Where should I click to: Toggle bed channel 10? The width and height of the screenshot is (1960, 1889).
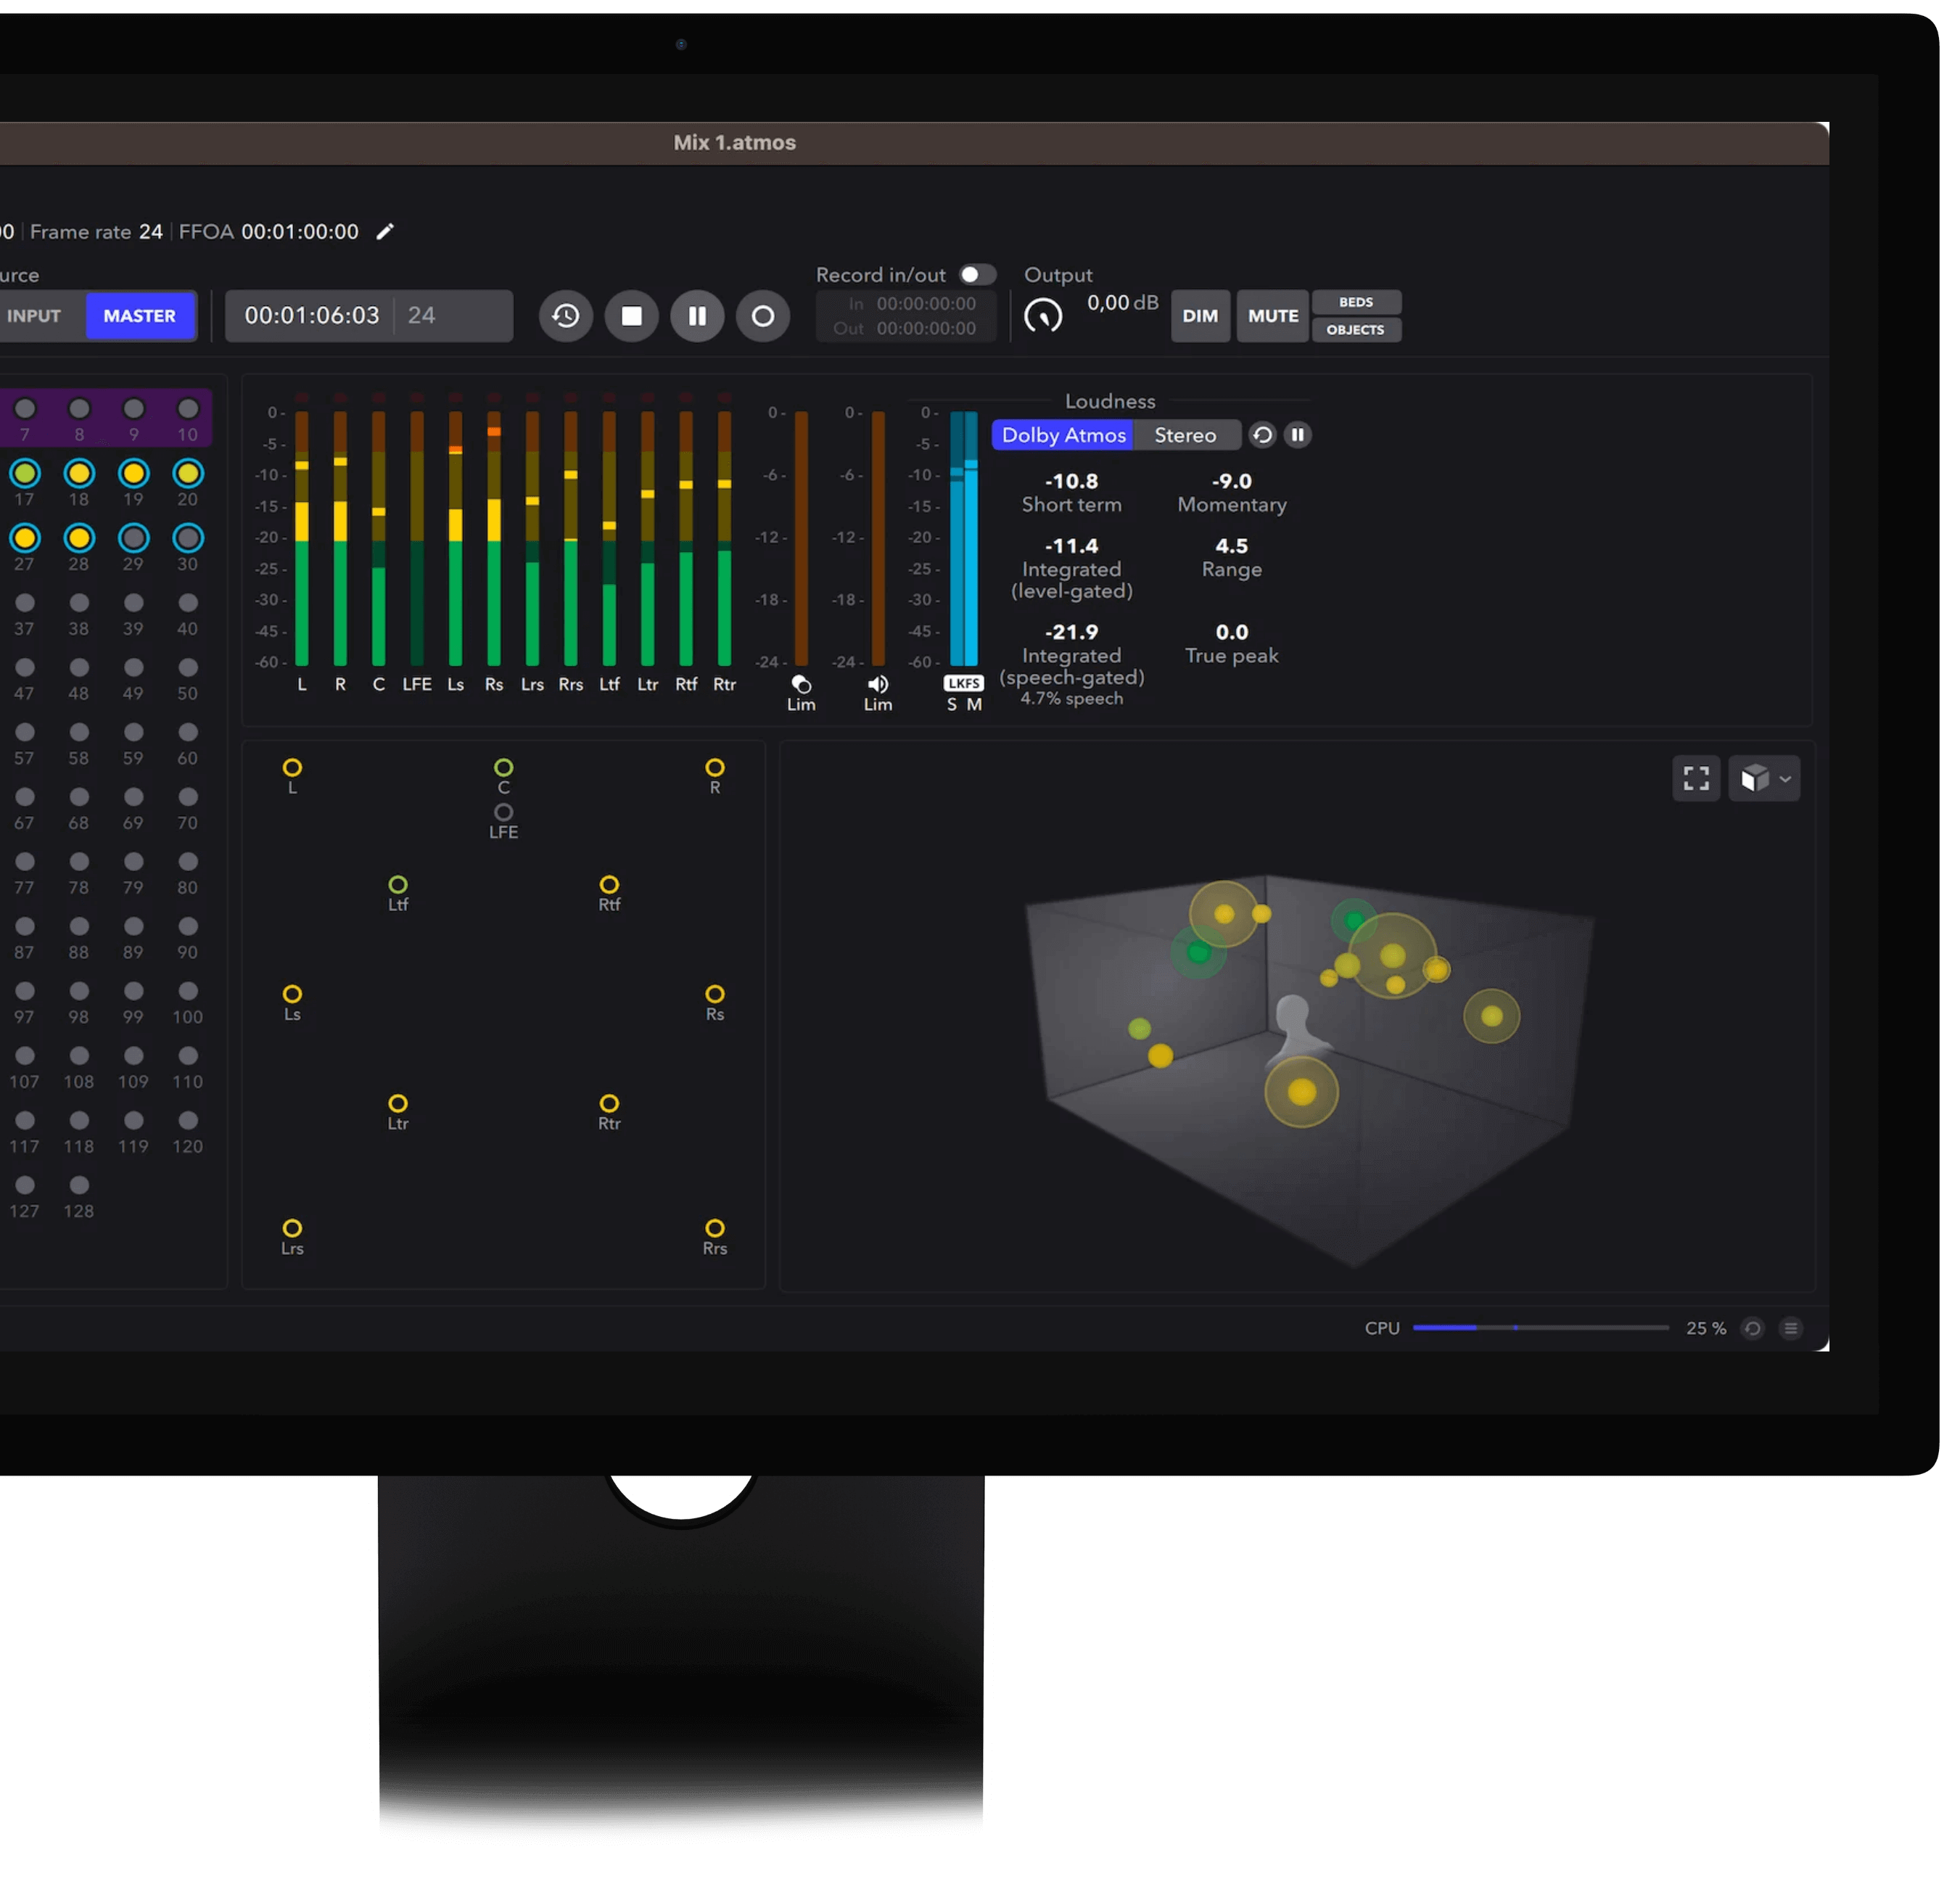click(188, 409)
